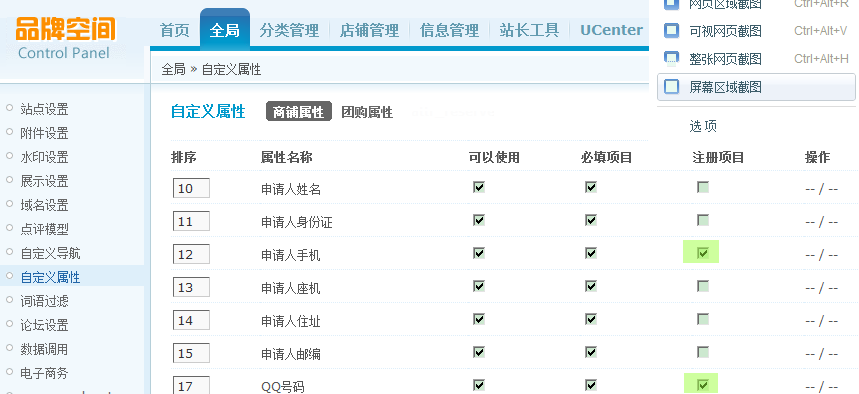
Task: Open 论坛设置 in sidebar
Action: tap(44, 325)
